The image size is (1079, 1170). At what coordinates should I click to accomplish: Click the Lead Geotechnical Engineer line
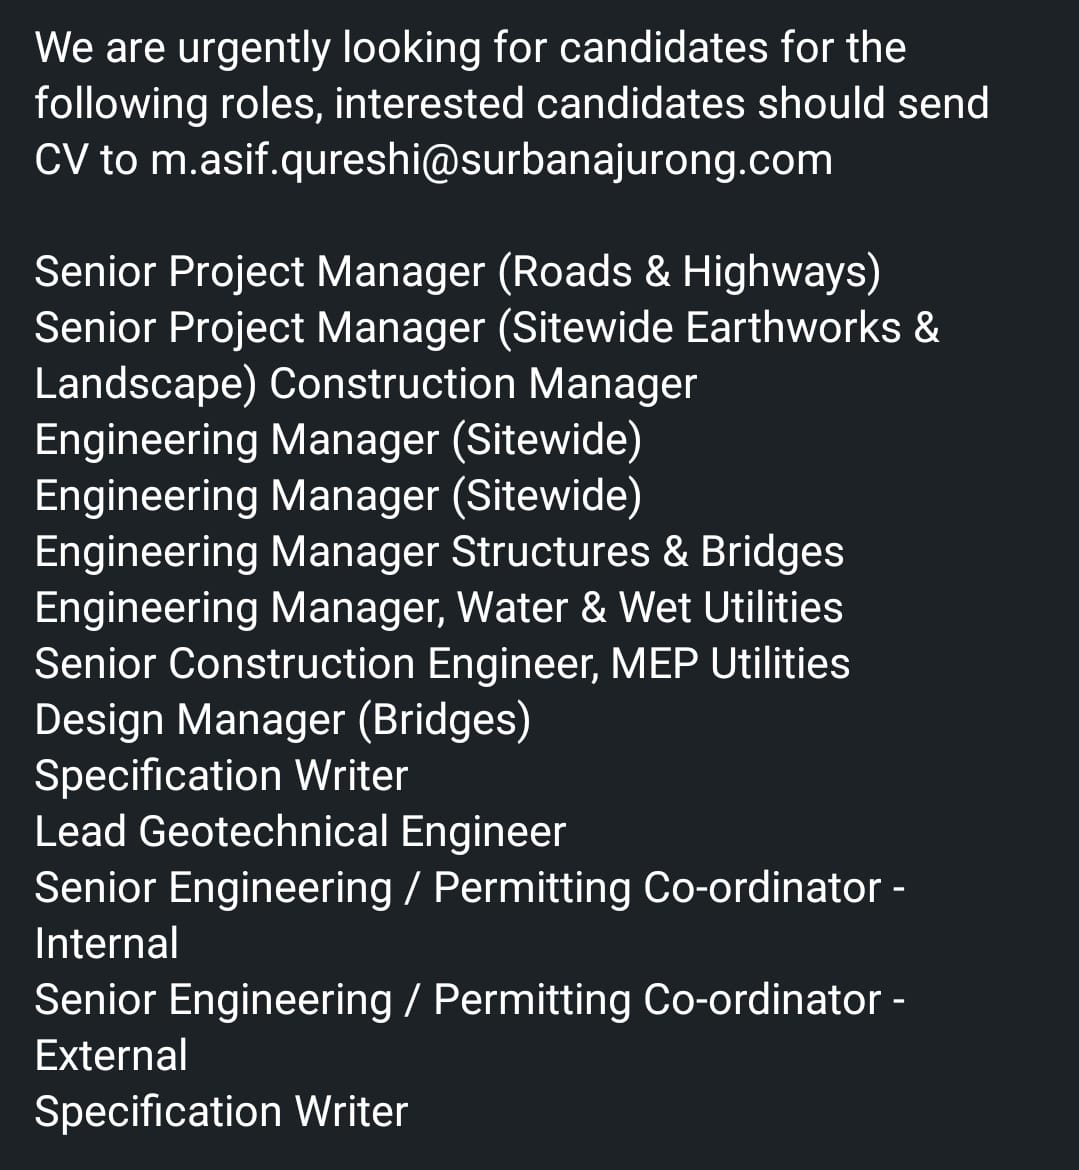[301, 832]
